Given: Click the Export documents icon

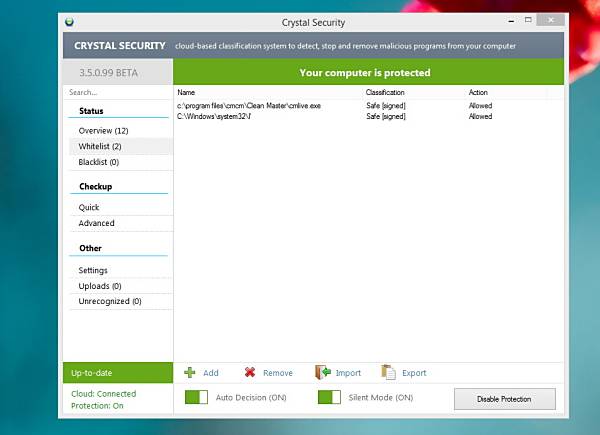Looking at the screenshot, I should coord(388,372).
